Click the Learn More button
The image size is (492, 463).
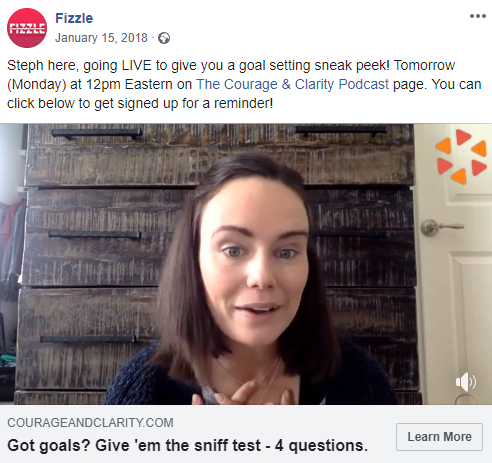click(x=439, y=437)
